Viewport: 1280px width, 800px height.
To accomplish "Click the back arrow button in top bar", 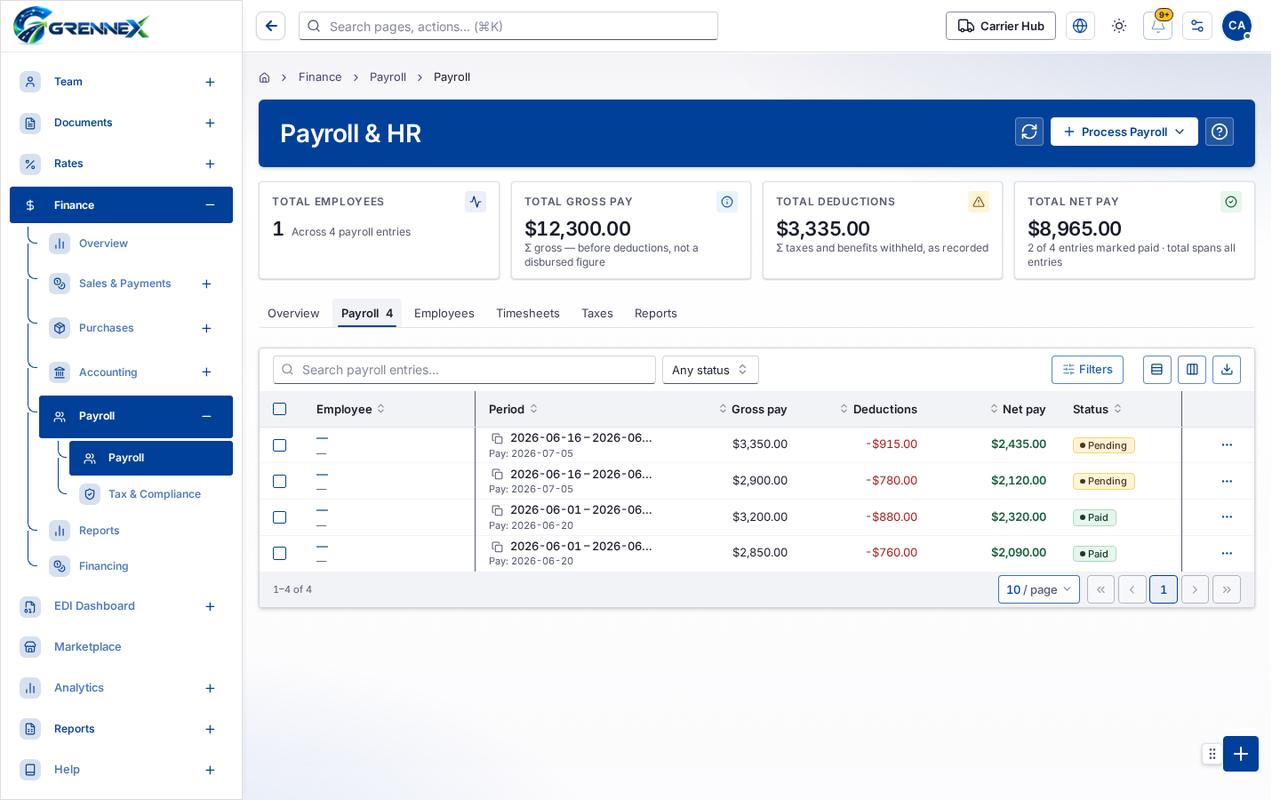I will (x=270, y=26).
